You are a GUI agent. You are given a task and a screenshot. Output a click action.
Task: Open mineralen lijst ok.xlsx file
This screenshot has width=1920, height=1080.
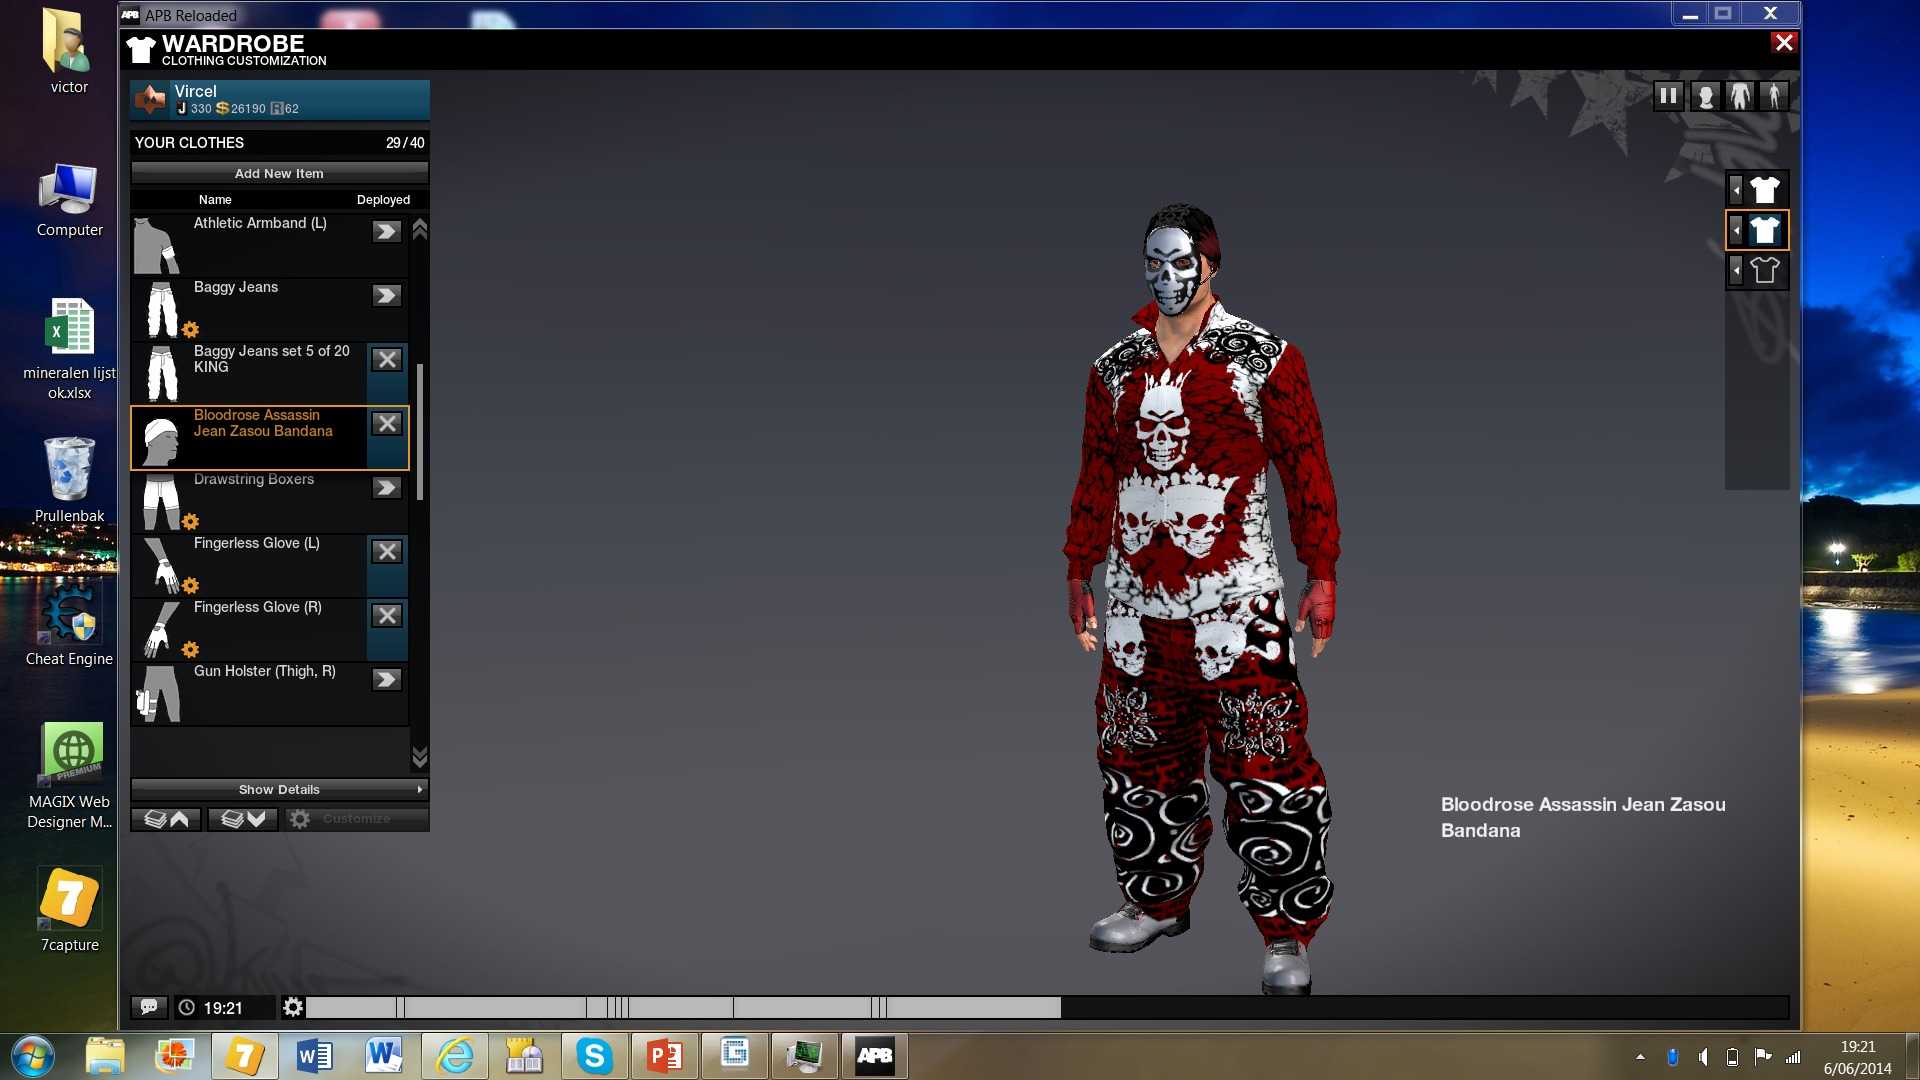coord(69,349)
